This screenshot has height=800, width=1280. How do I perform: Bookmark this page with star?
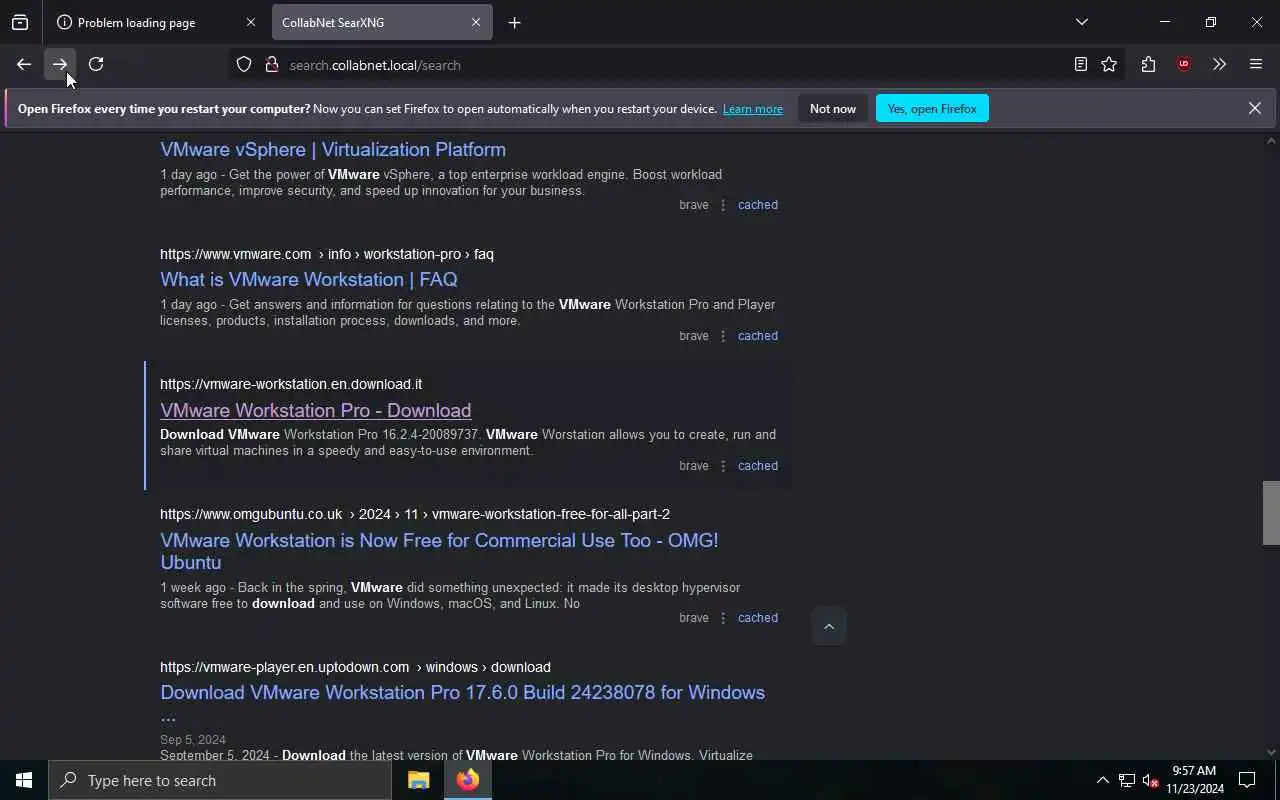click(x=1109, y=65)
